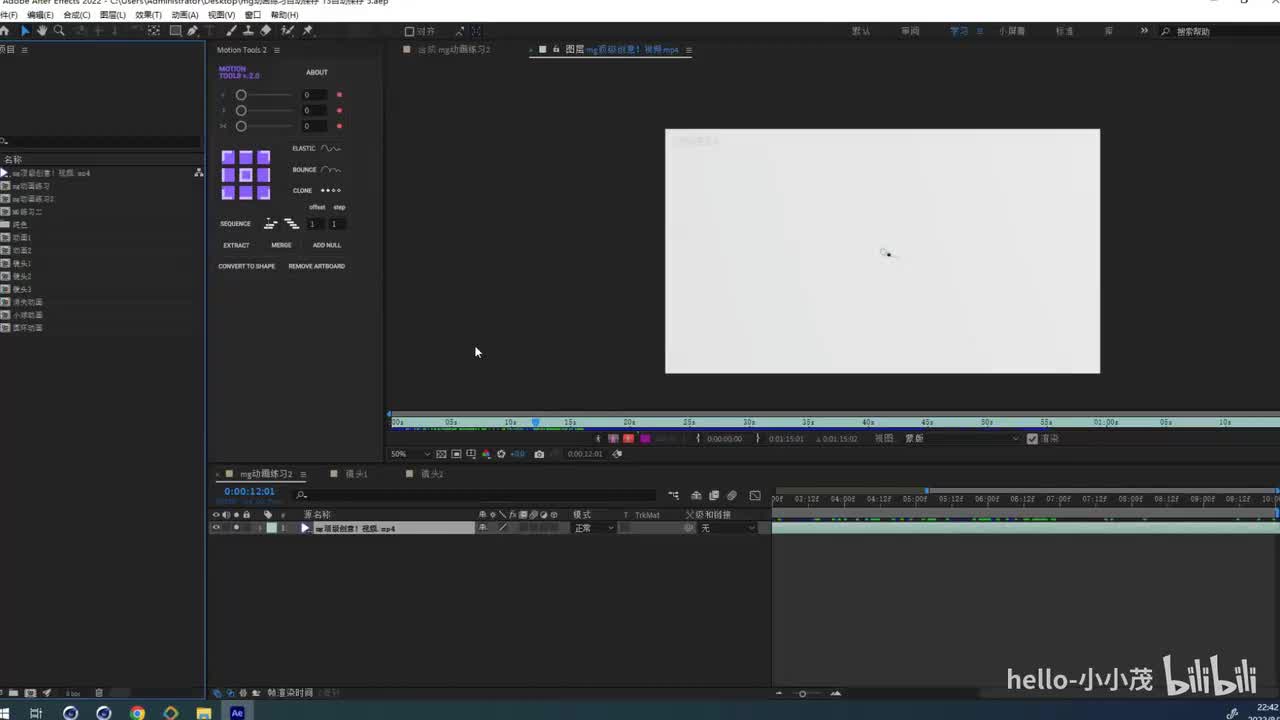
Task: Open the 正常 blending mode dropdown
Action: (x=593, y=528)
